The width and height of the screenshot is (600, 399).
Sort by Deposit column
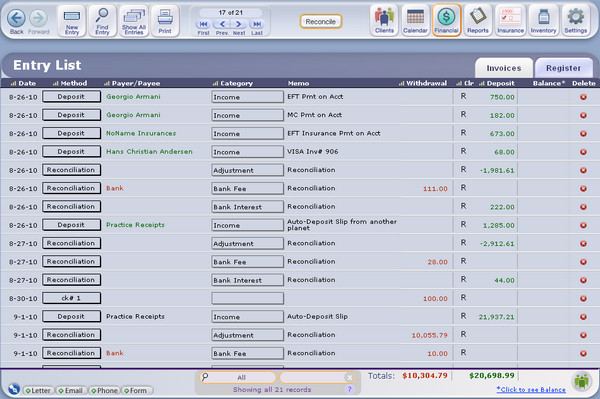click(497, 83)
